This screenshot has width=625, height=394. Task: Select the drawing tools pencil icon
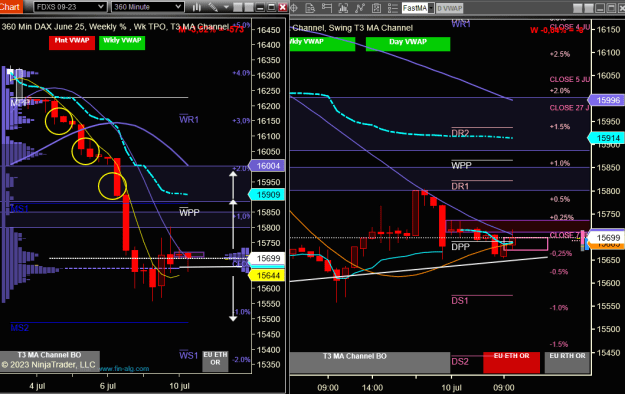point(213,7)
